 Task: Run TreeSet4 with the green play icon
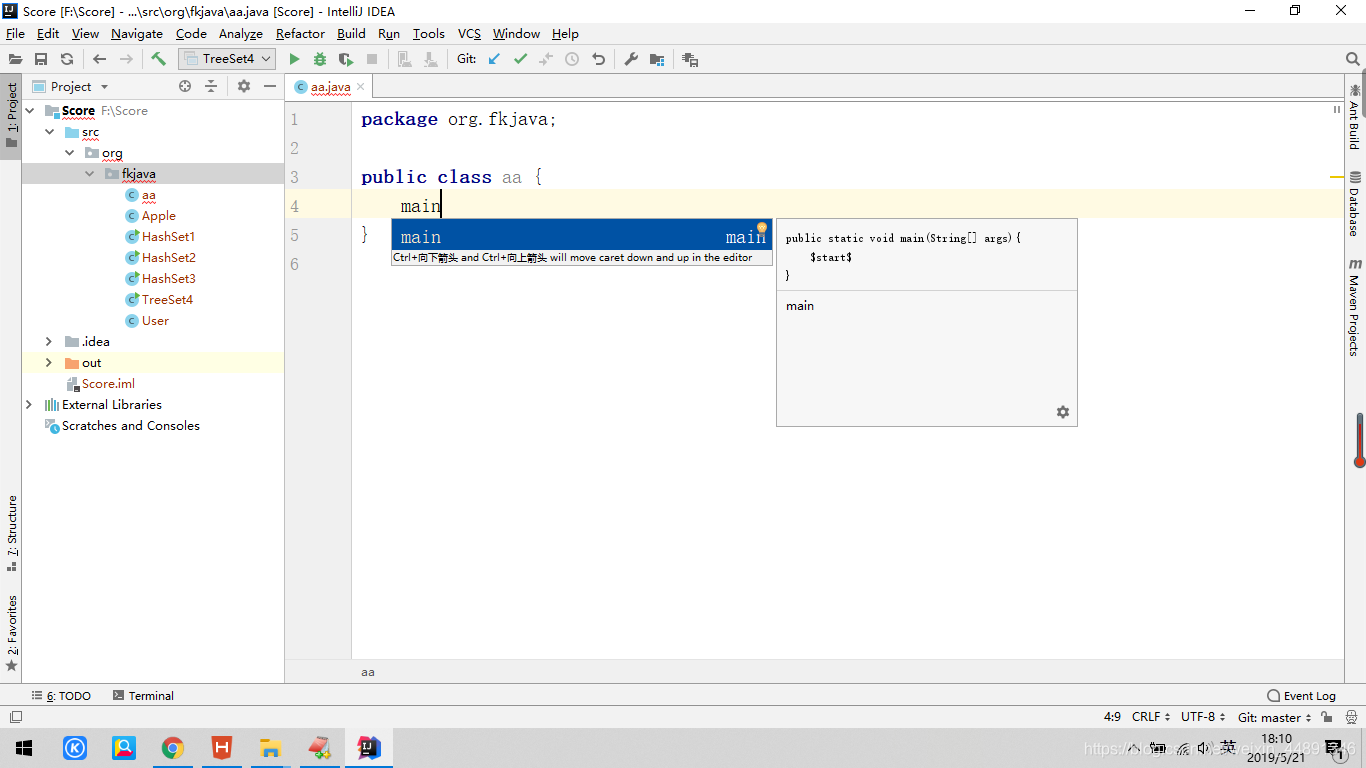pos(294,59)
